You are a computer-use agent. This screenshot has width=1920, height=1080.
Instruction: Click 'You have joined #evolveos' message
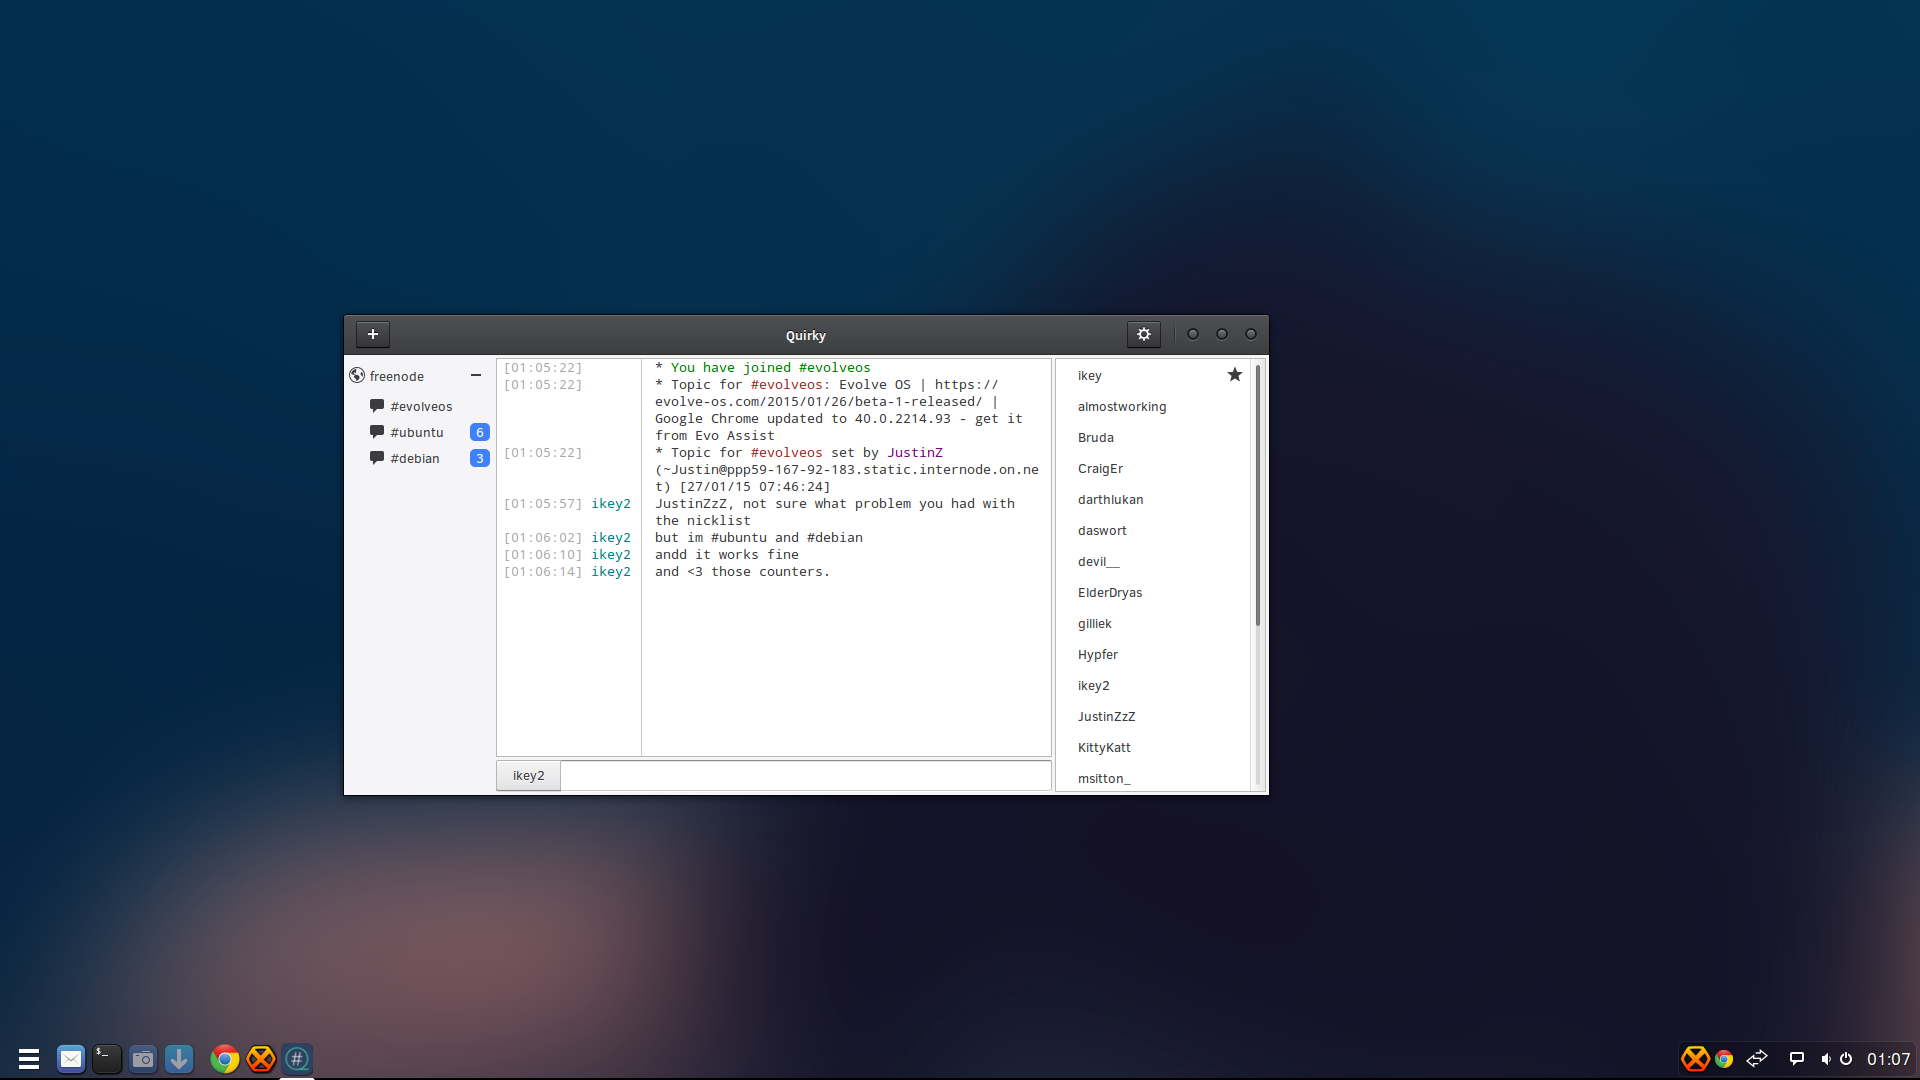tap(770, 368)
